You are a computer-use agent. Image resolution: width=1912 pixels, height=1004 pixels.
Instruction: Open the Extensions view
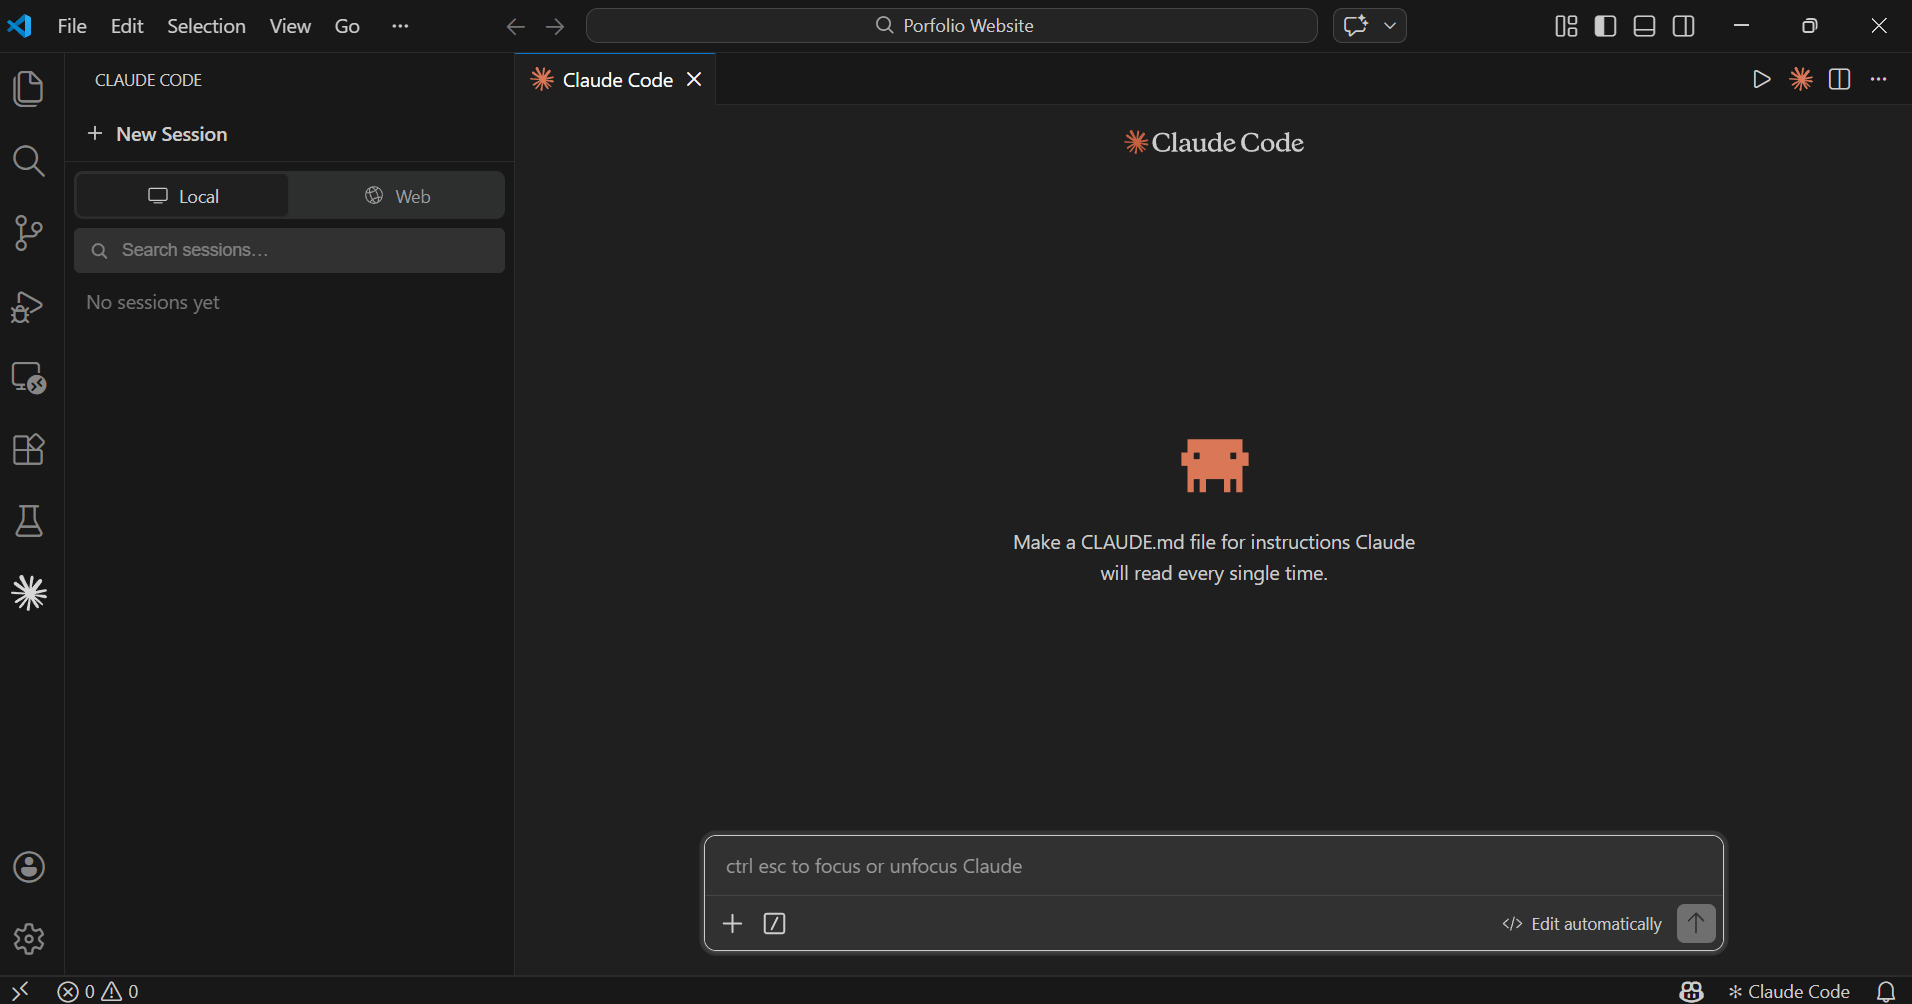29,450
